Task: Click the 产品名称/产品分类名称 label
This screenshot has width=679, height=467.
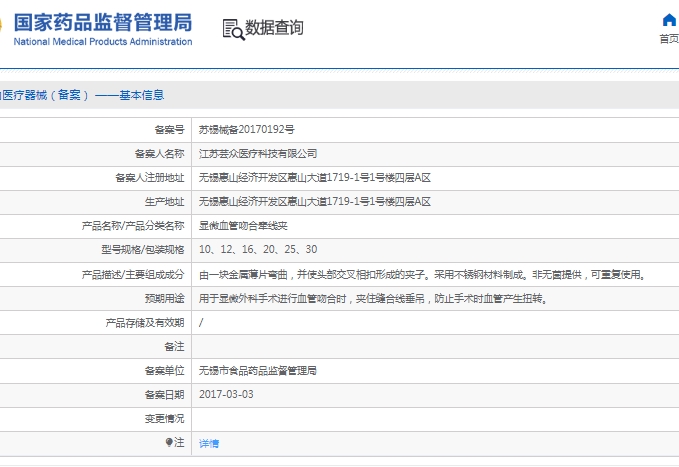Action: [133, 225]
